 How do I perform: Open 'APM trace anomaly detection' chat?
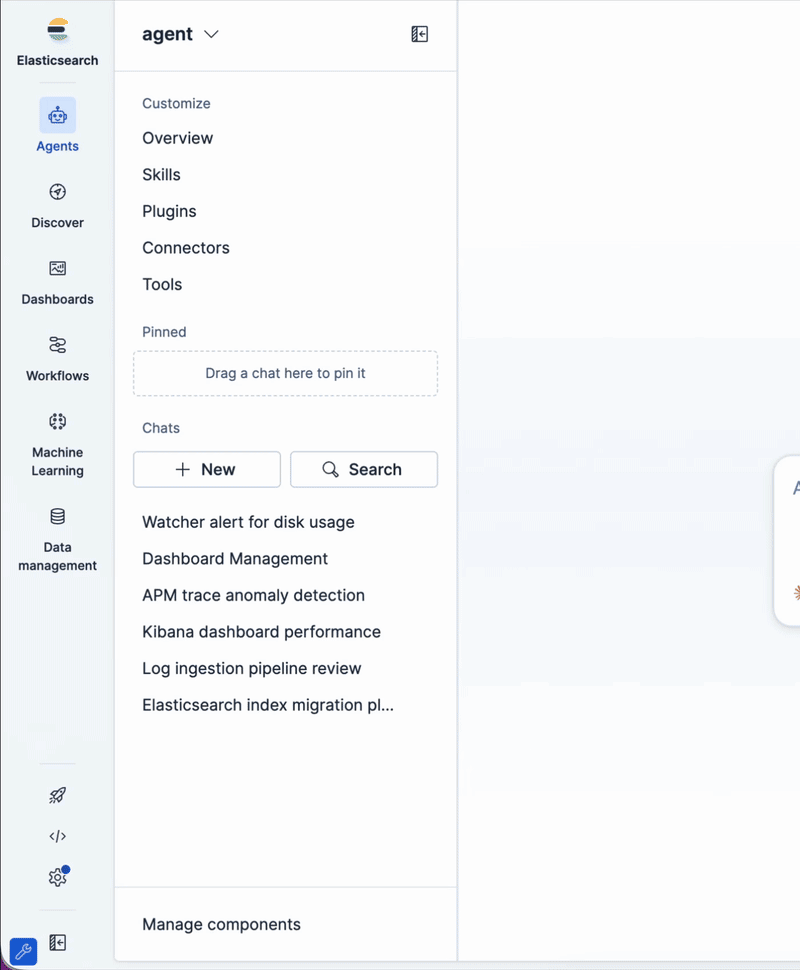point(254,595)
